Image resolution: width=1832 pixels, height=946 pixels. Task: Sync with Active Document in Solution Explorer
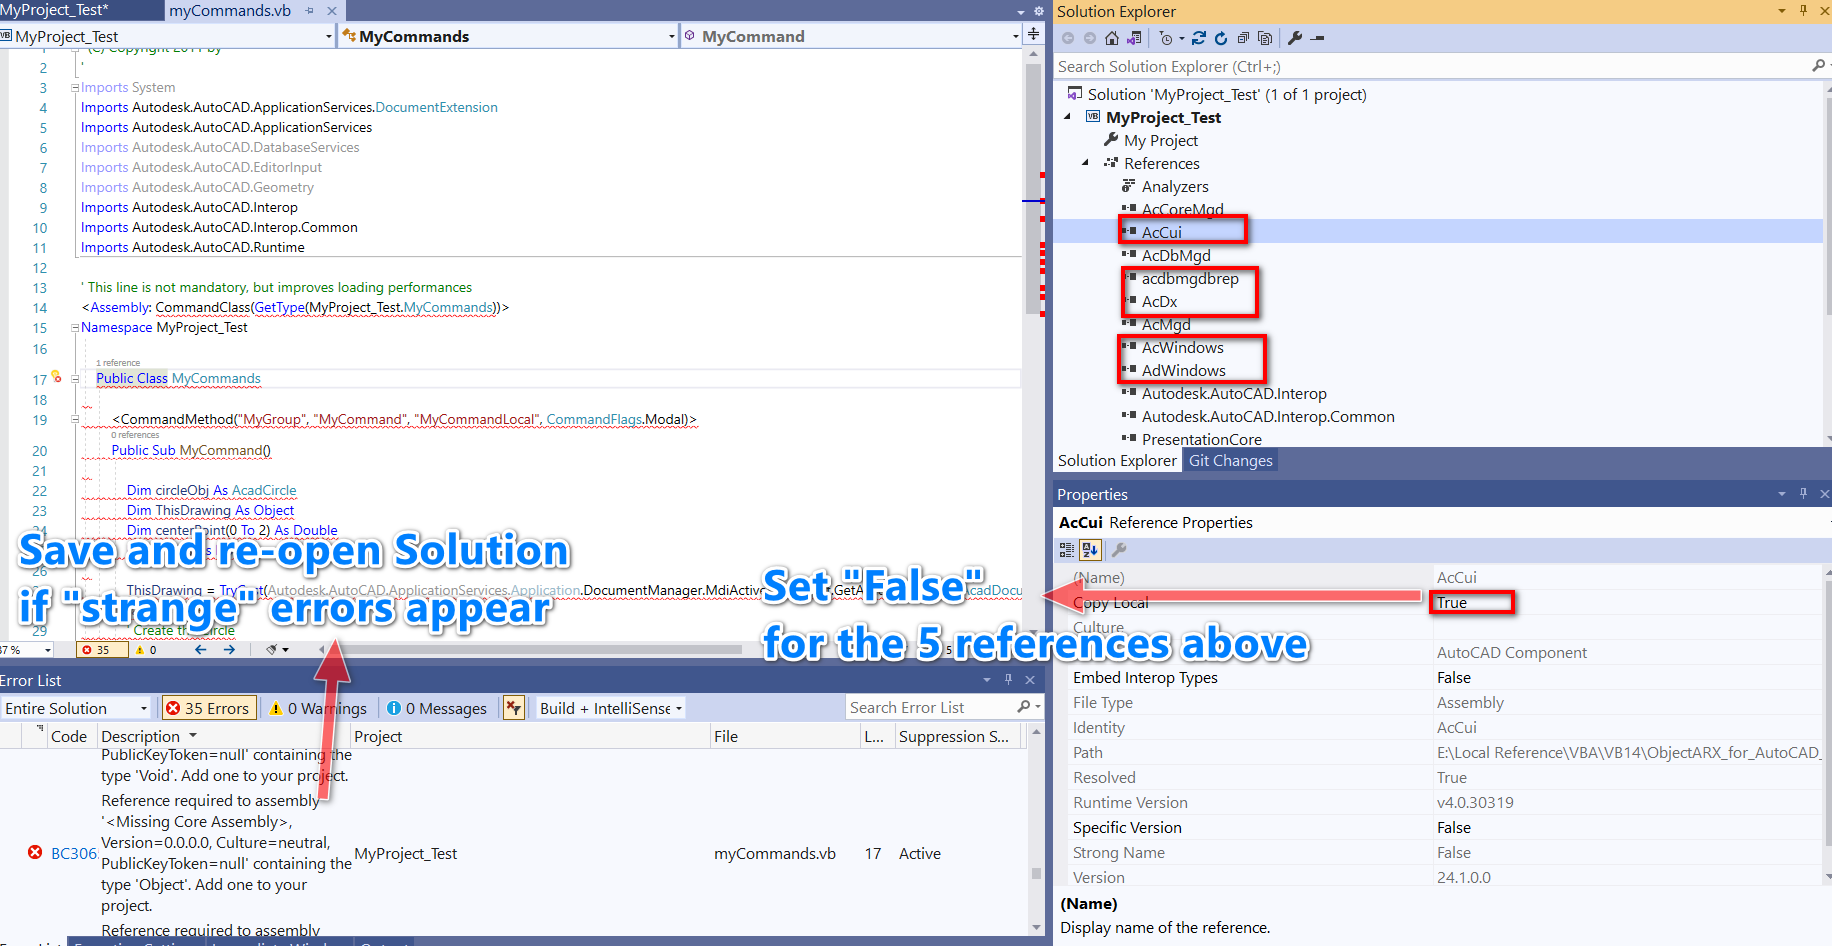[1199, 38]
